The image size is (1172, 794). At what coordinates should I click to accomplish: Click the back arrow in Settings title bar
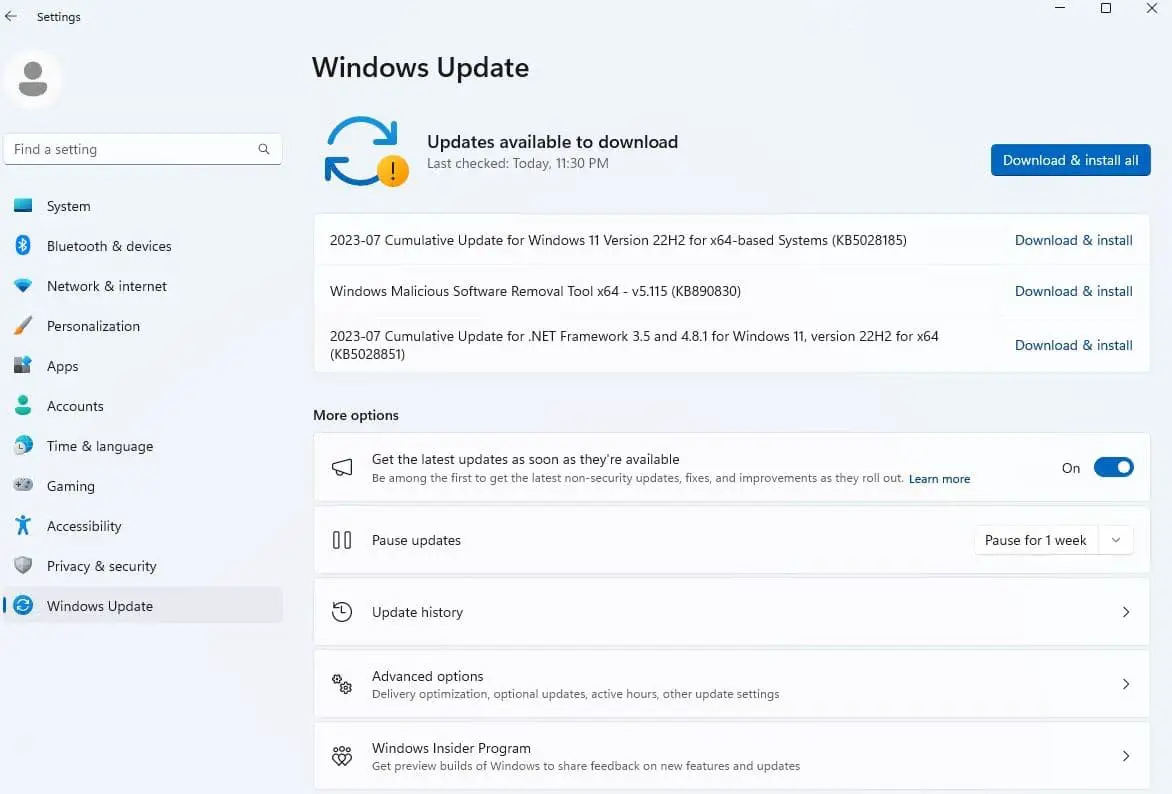11,16
